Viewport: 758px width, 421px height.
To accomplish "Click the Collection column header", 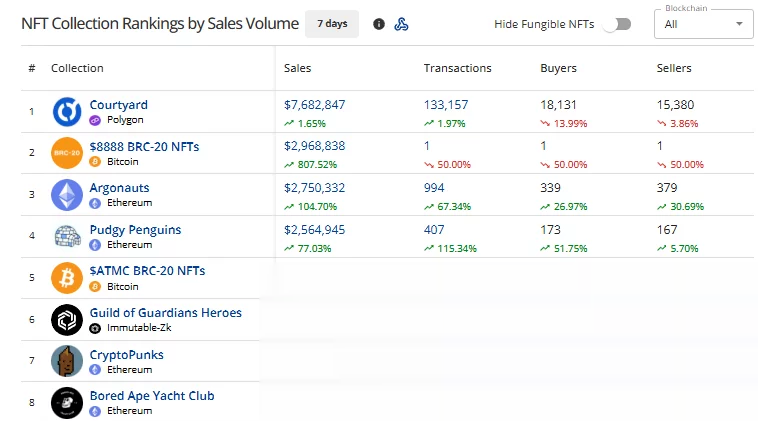I will click(77, 68).
